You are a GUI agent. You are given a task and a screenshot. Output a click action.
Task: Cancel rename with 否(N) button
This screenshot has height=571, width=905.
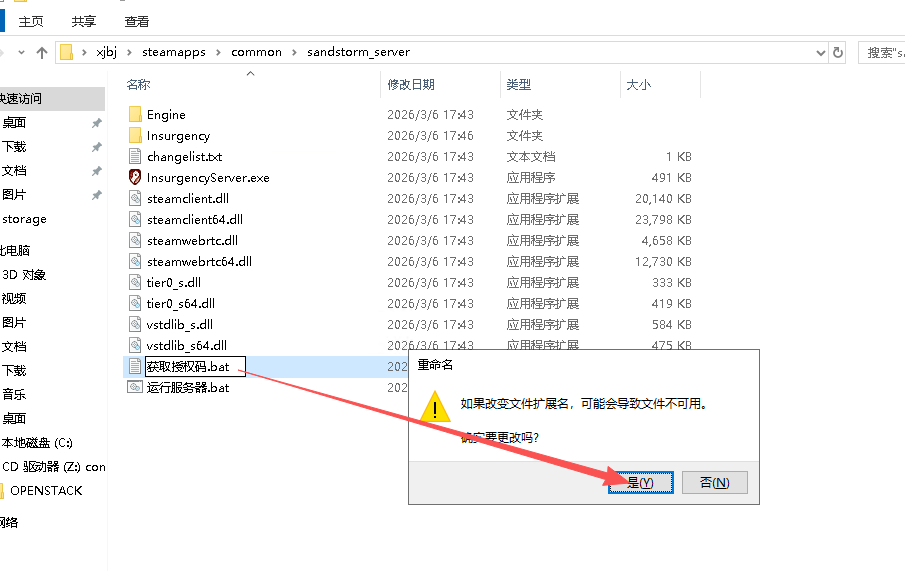click(714, 482)
